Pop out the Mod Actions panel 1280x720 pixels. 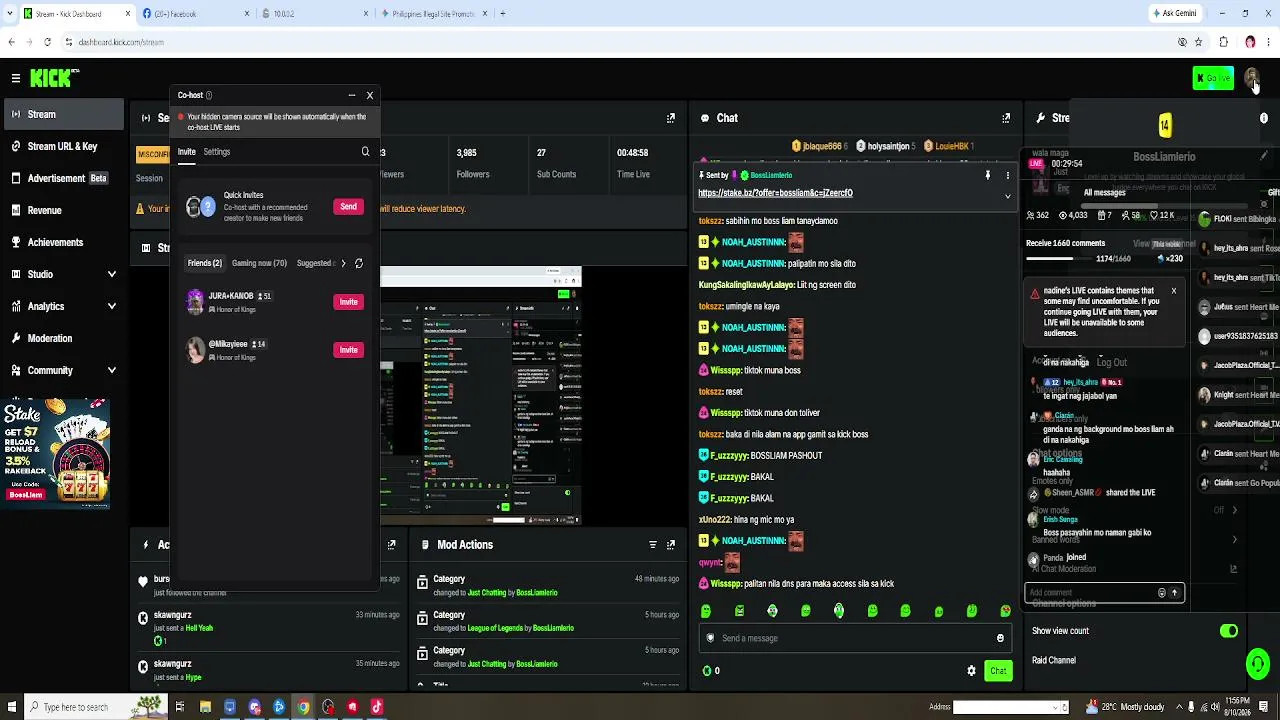671,545
